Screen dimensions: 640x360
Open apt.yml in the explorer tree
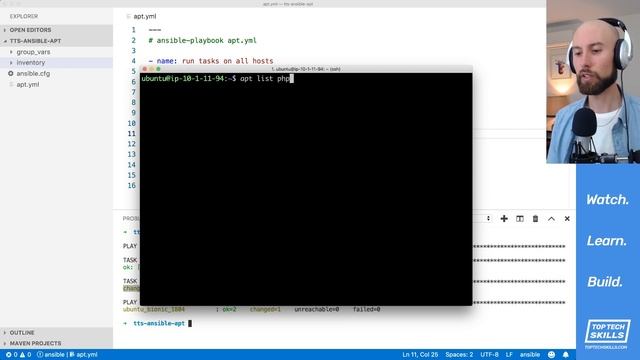click(56, 84)
